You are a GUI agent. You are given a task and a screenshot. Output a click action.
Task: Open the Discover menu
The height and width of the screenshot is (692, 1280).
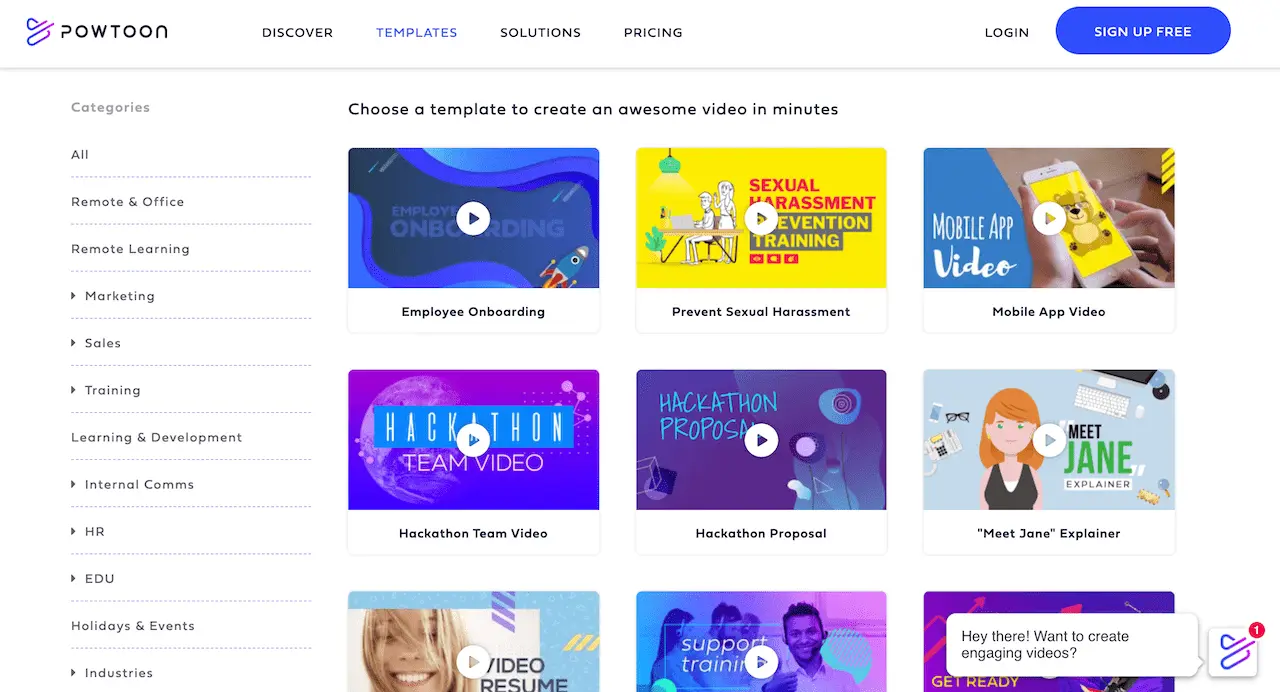(297, 33)
